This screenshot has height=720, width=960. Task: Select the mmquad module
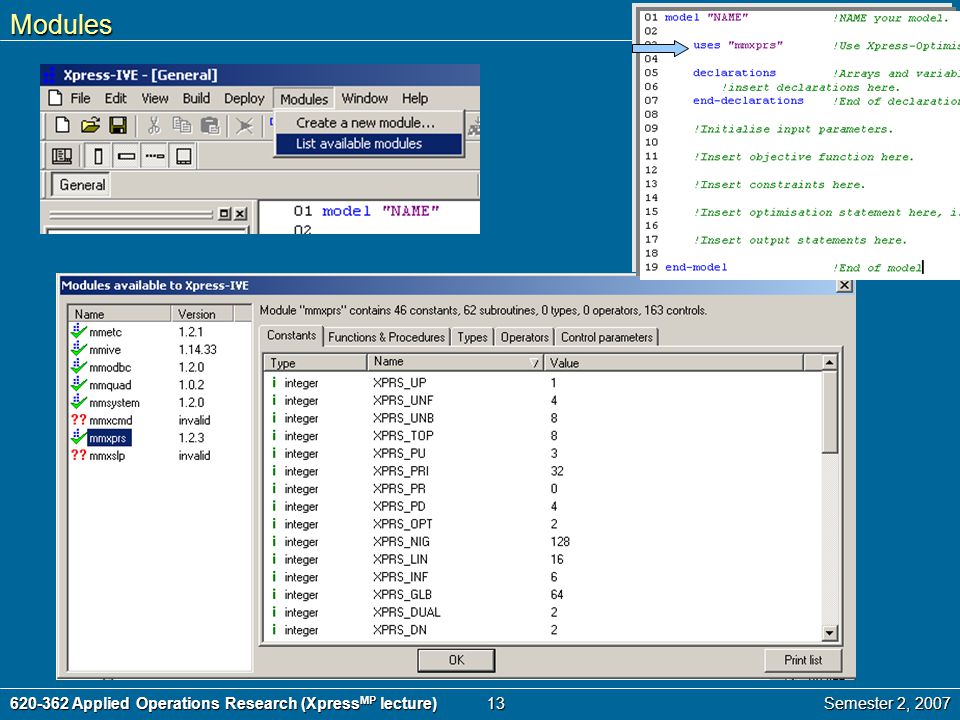(110, 386)
